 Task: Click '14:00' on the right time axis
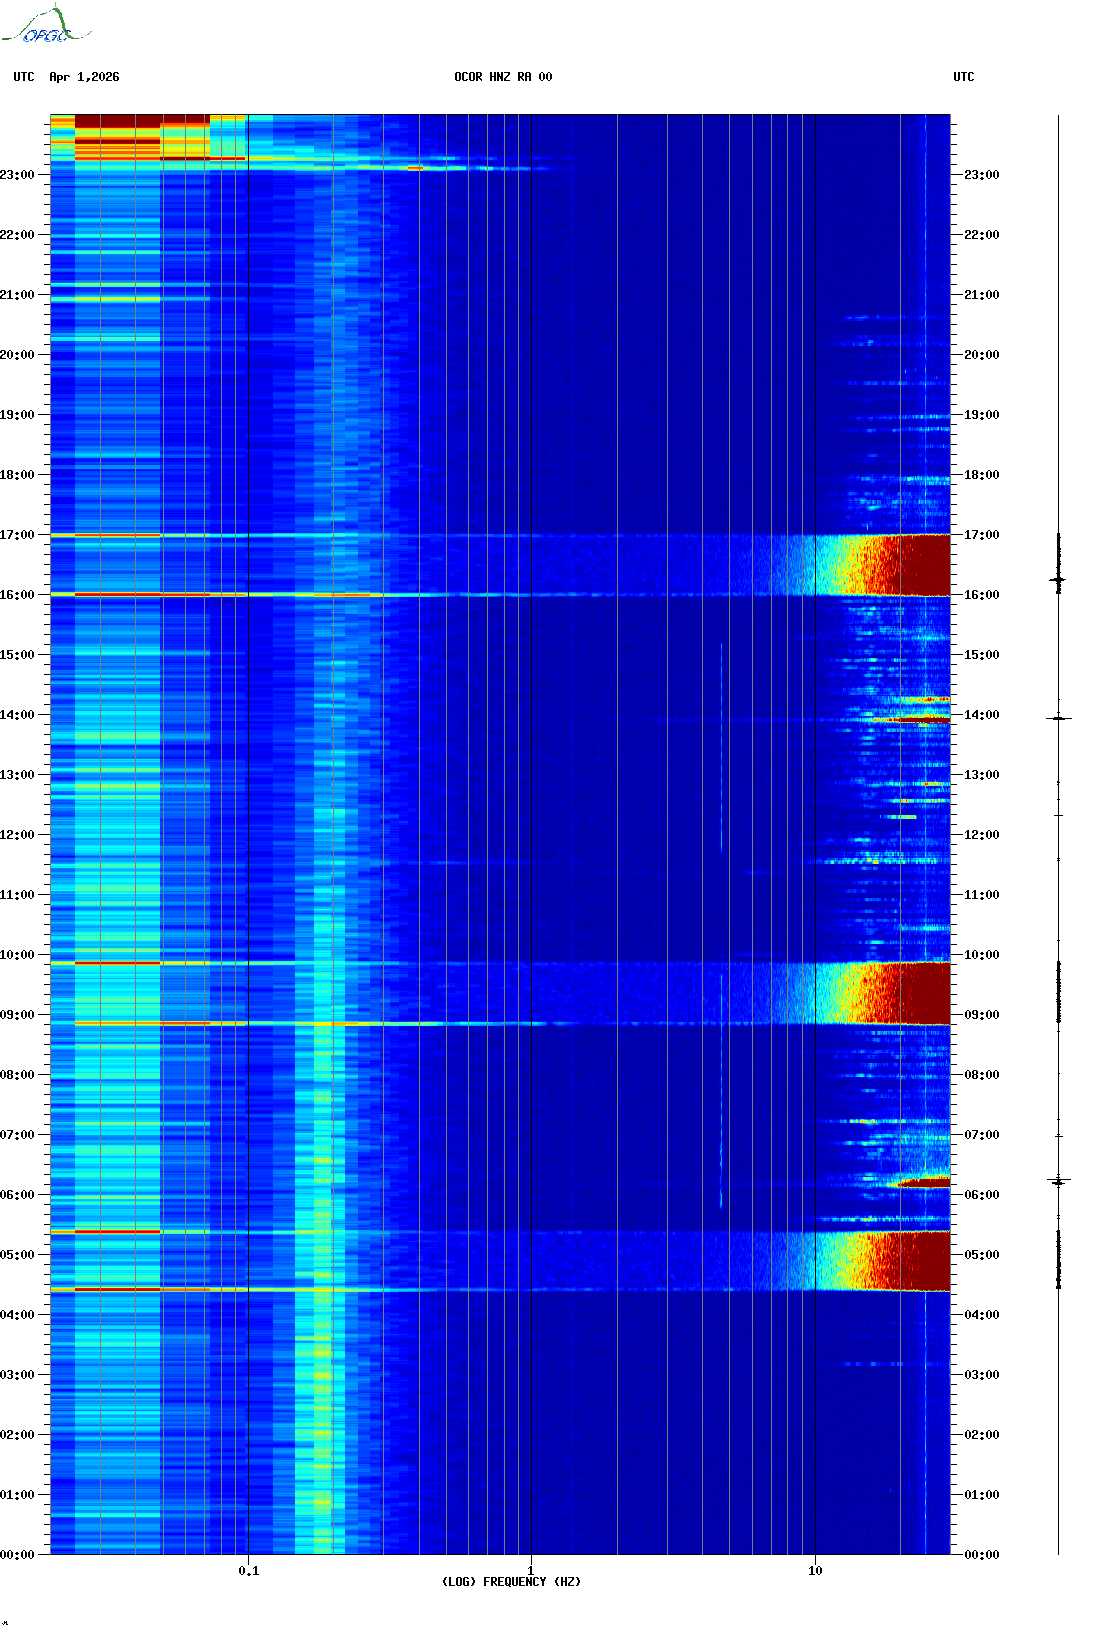point(981,715)
